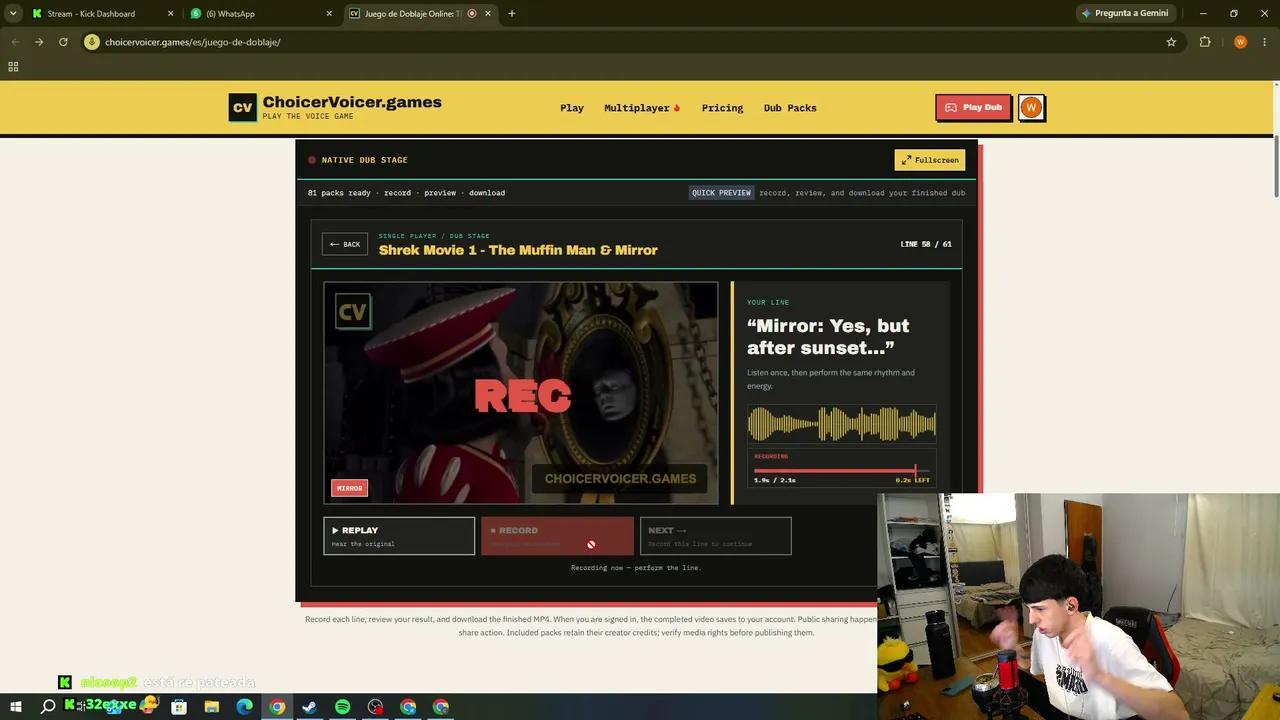The height and width of the screenshot is (720, 1280).
Task: Click the CV logo in site header
Action: pyautogui.click(x=242, y=107)
